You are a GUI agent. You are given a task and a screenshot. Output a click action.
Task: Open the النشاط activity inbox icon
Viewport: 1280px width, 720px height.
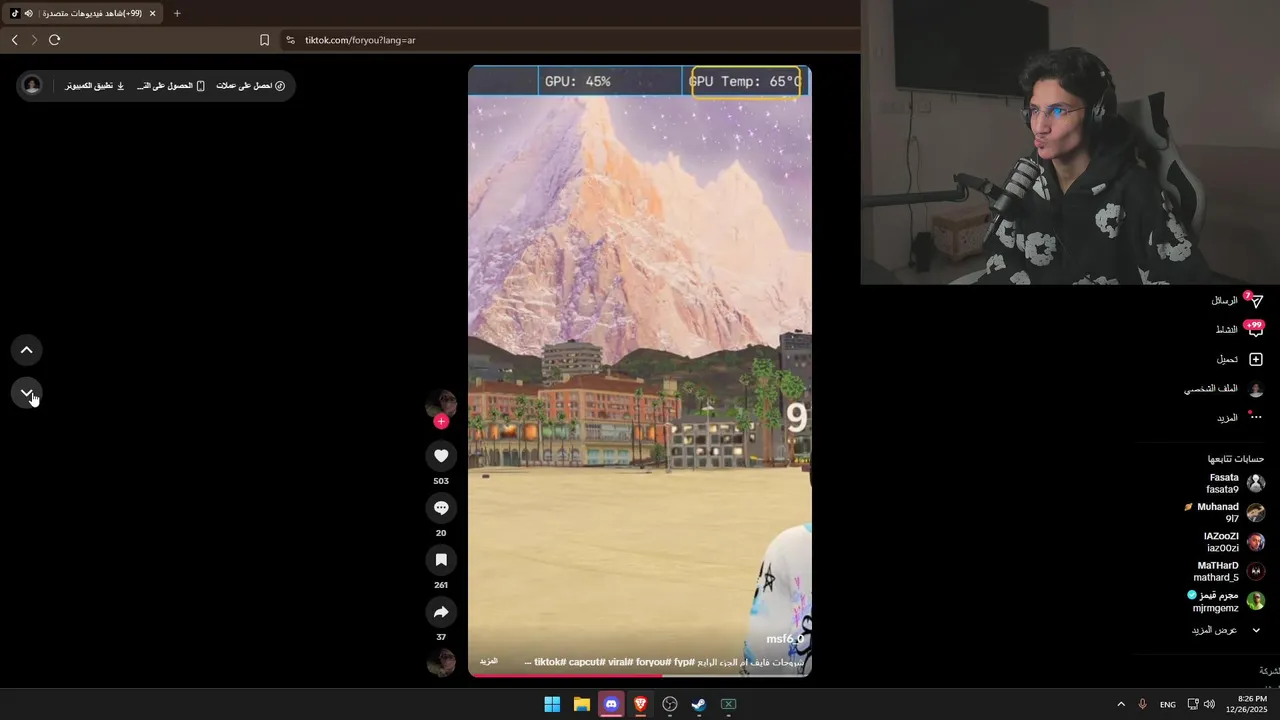click(1256, 329)
